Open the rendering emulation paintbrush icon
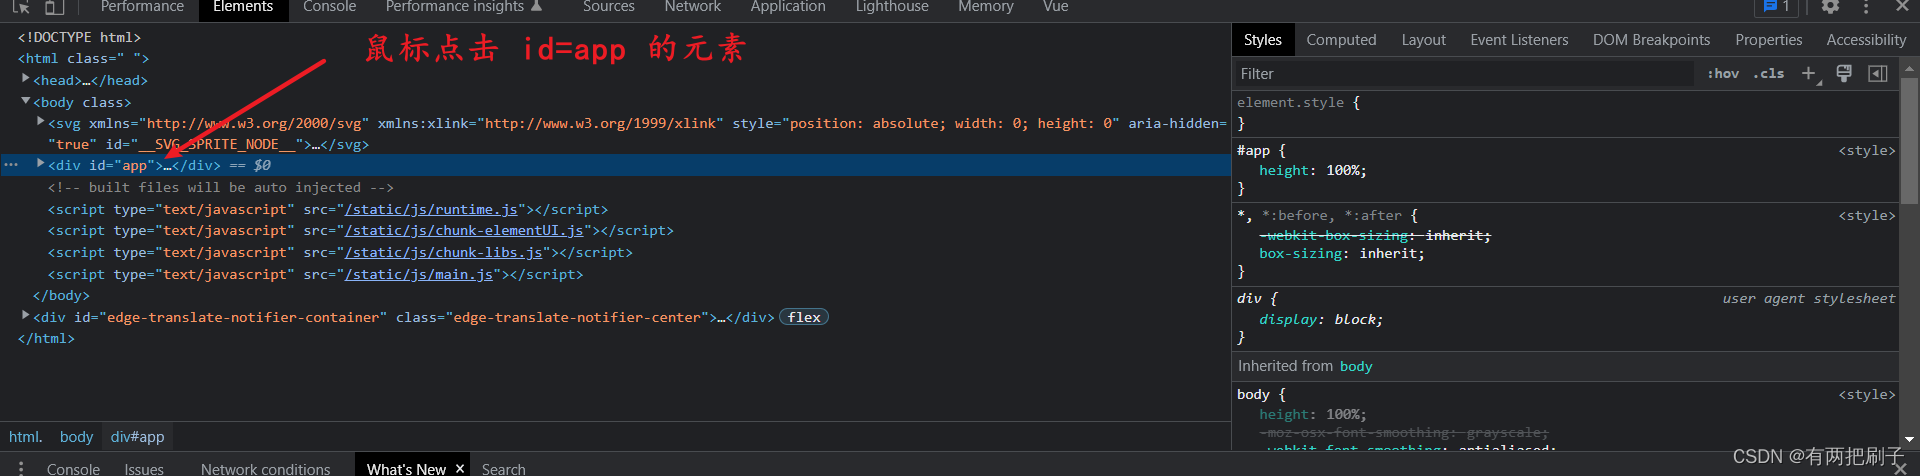Screen dimensions: 1920x476 pos(1844,73)
